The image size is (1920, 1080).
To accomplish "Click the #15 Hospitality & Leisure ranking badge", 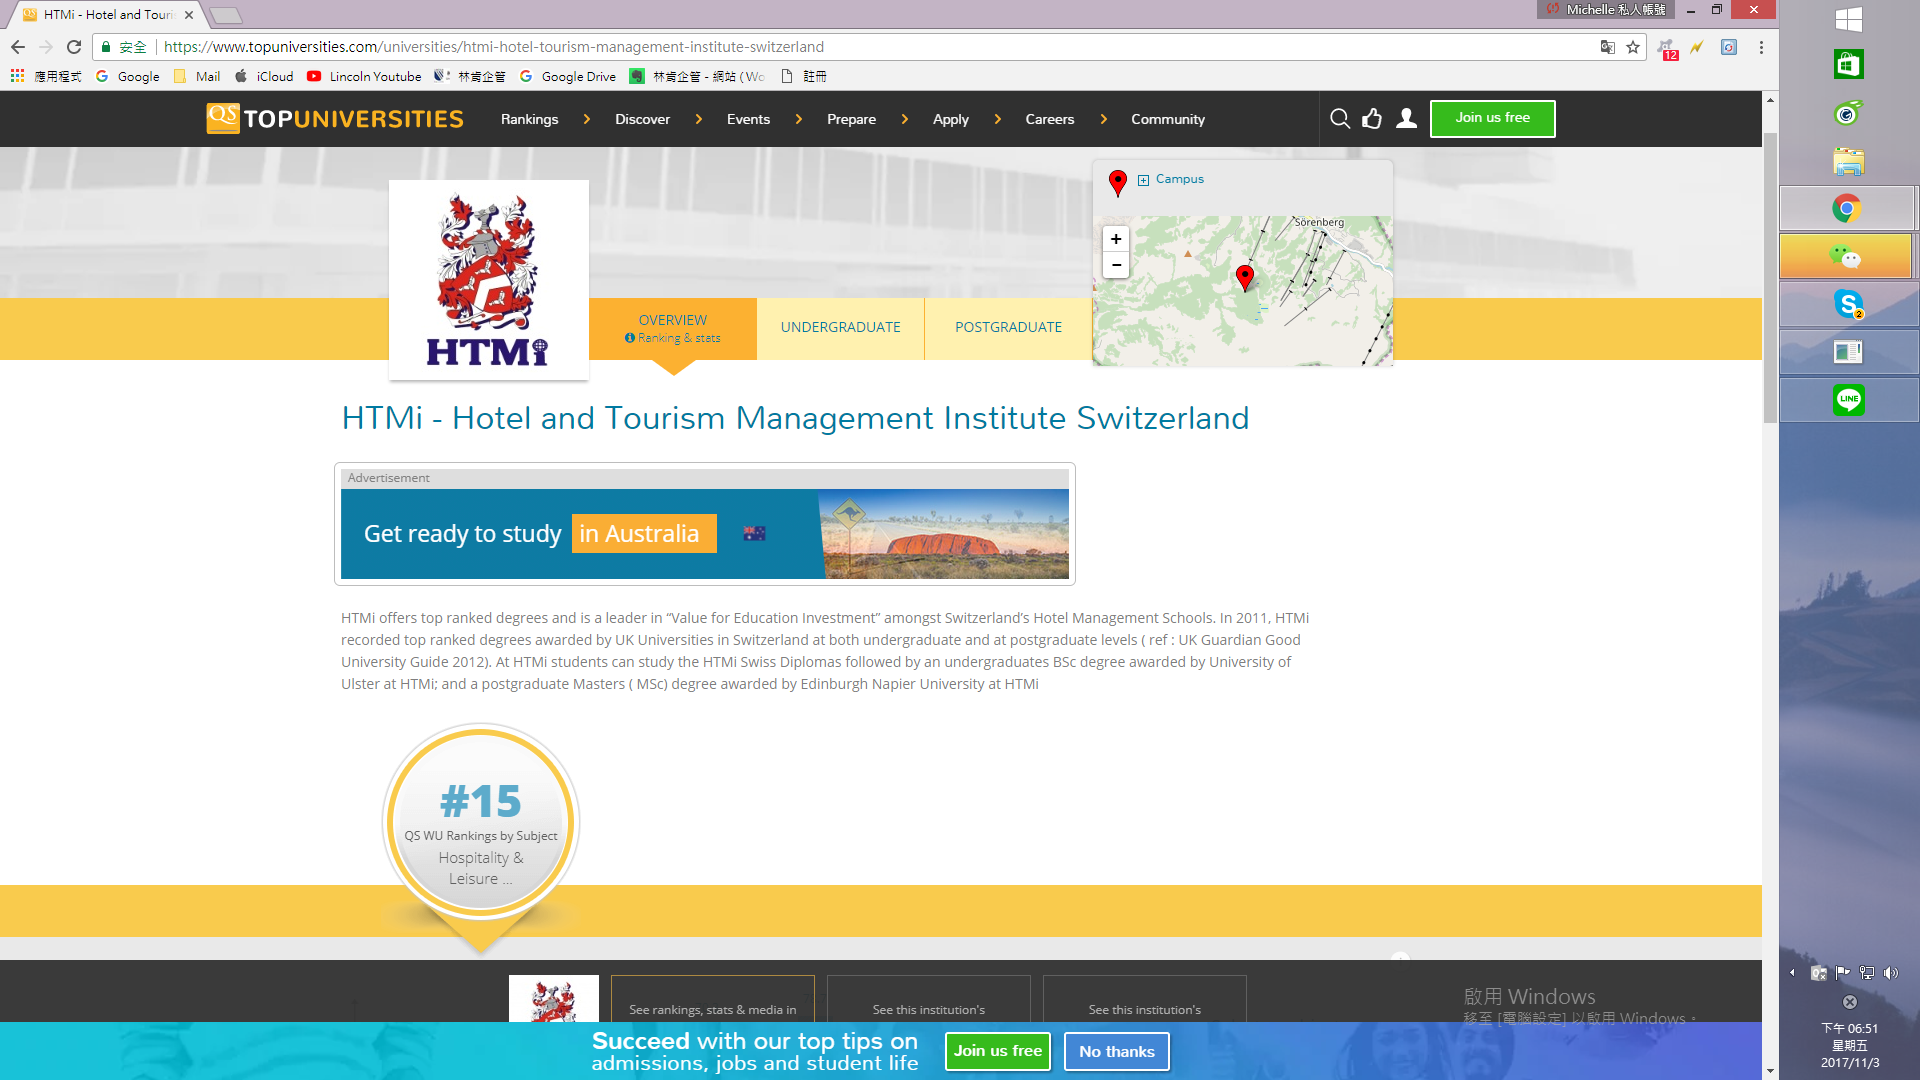I will pos(481,823).
